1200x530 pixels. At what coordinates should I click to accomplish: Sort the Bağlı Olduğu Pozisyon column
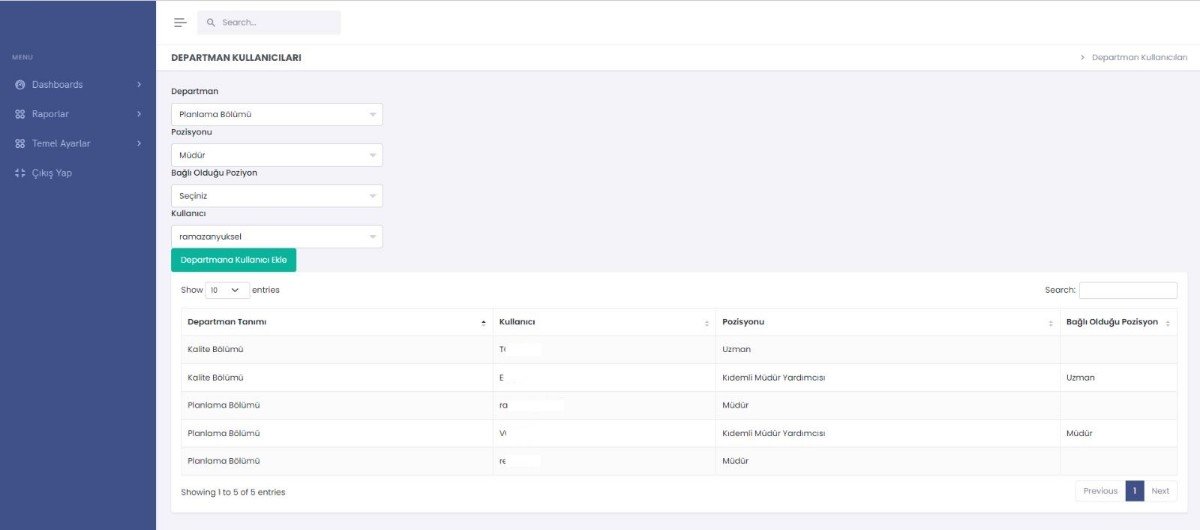[x=1167, y=323]
